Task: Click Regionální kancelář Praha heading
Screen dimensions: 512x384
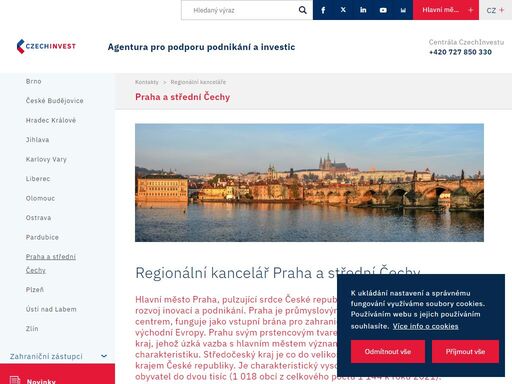Action: pyautogui.click(x=277, y=273)
